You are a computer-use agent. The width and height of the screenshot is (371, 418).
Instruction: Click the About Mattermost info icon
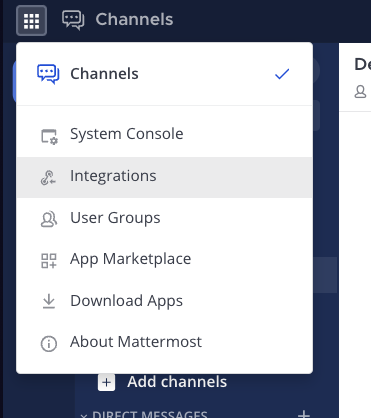pos(49,343)
